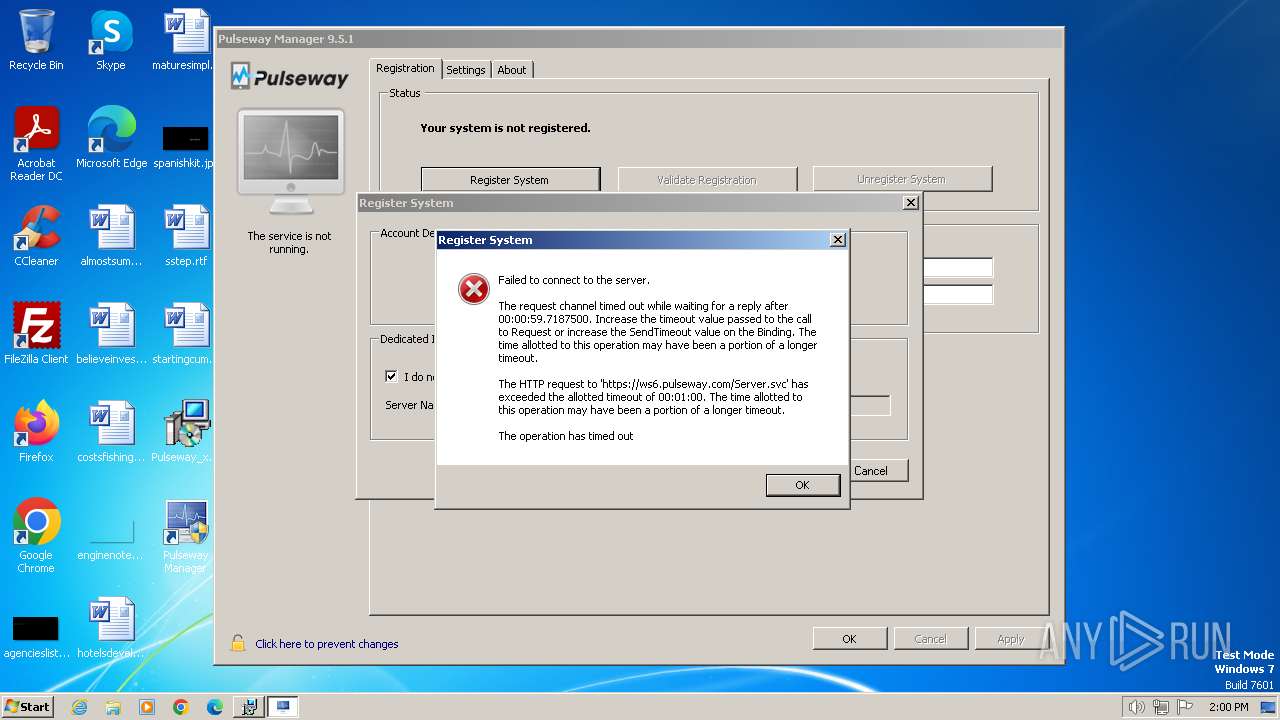Open Microsoft Edge desktop shortcut

click(111, 138)
